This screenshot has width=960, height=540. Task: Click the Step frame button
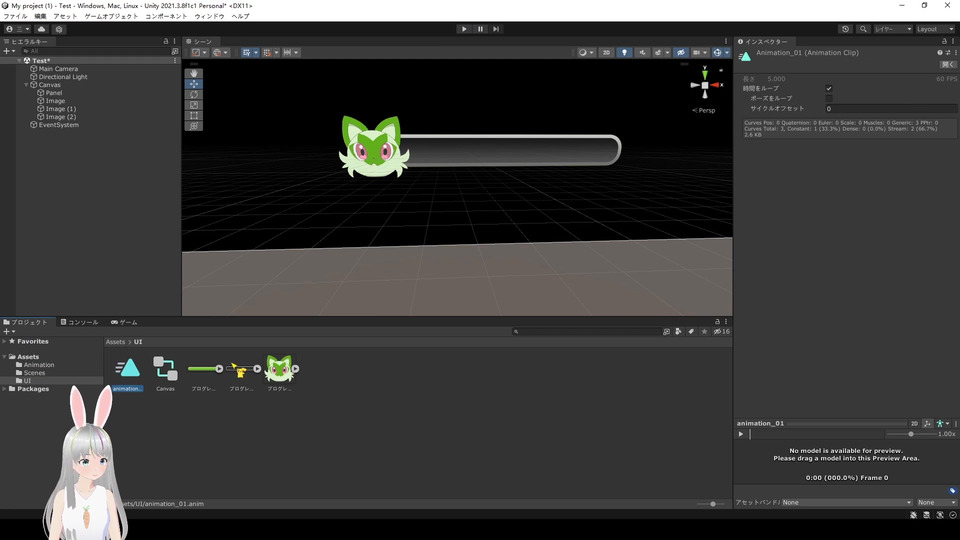[x=496, y=29]
